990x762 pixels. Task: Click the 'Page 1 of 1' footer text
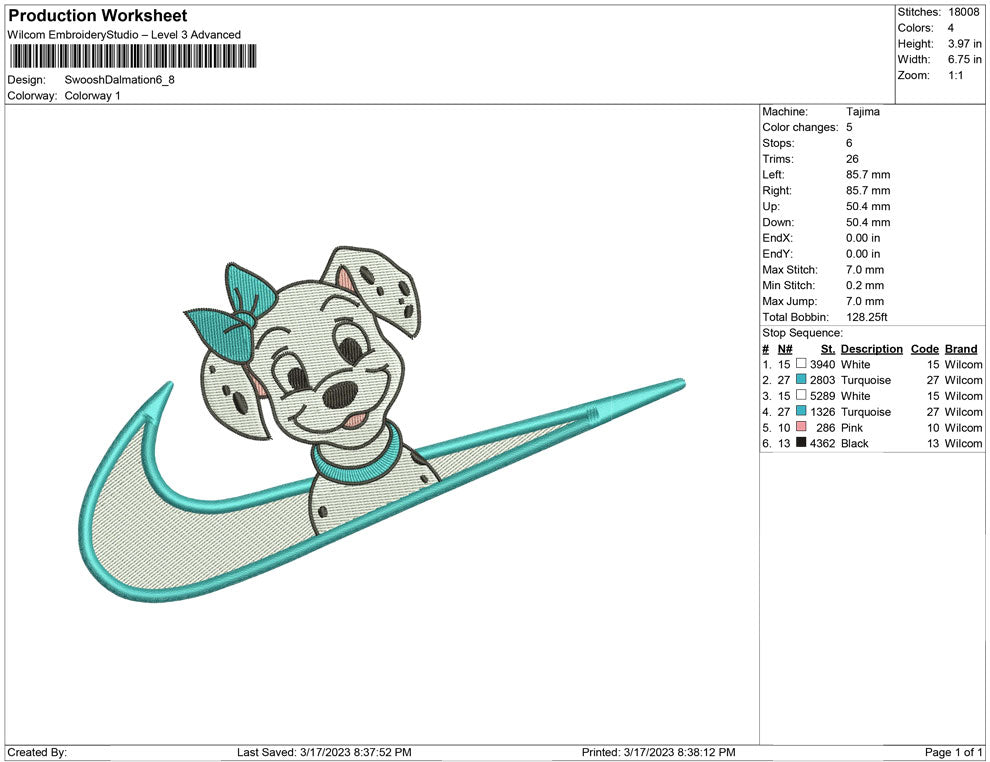tap(953, 752)
